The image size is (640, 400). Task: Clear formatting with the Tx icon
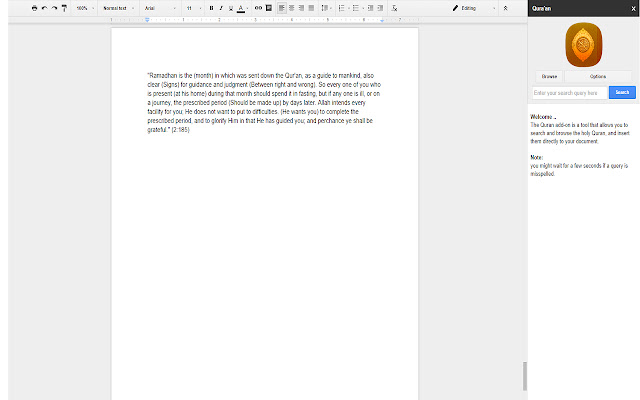(x=394, y=8)
